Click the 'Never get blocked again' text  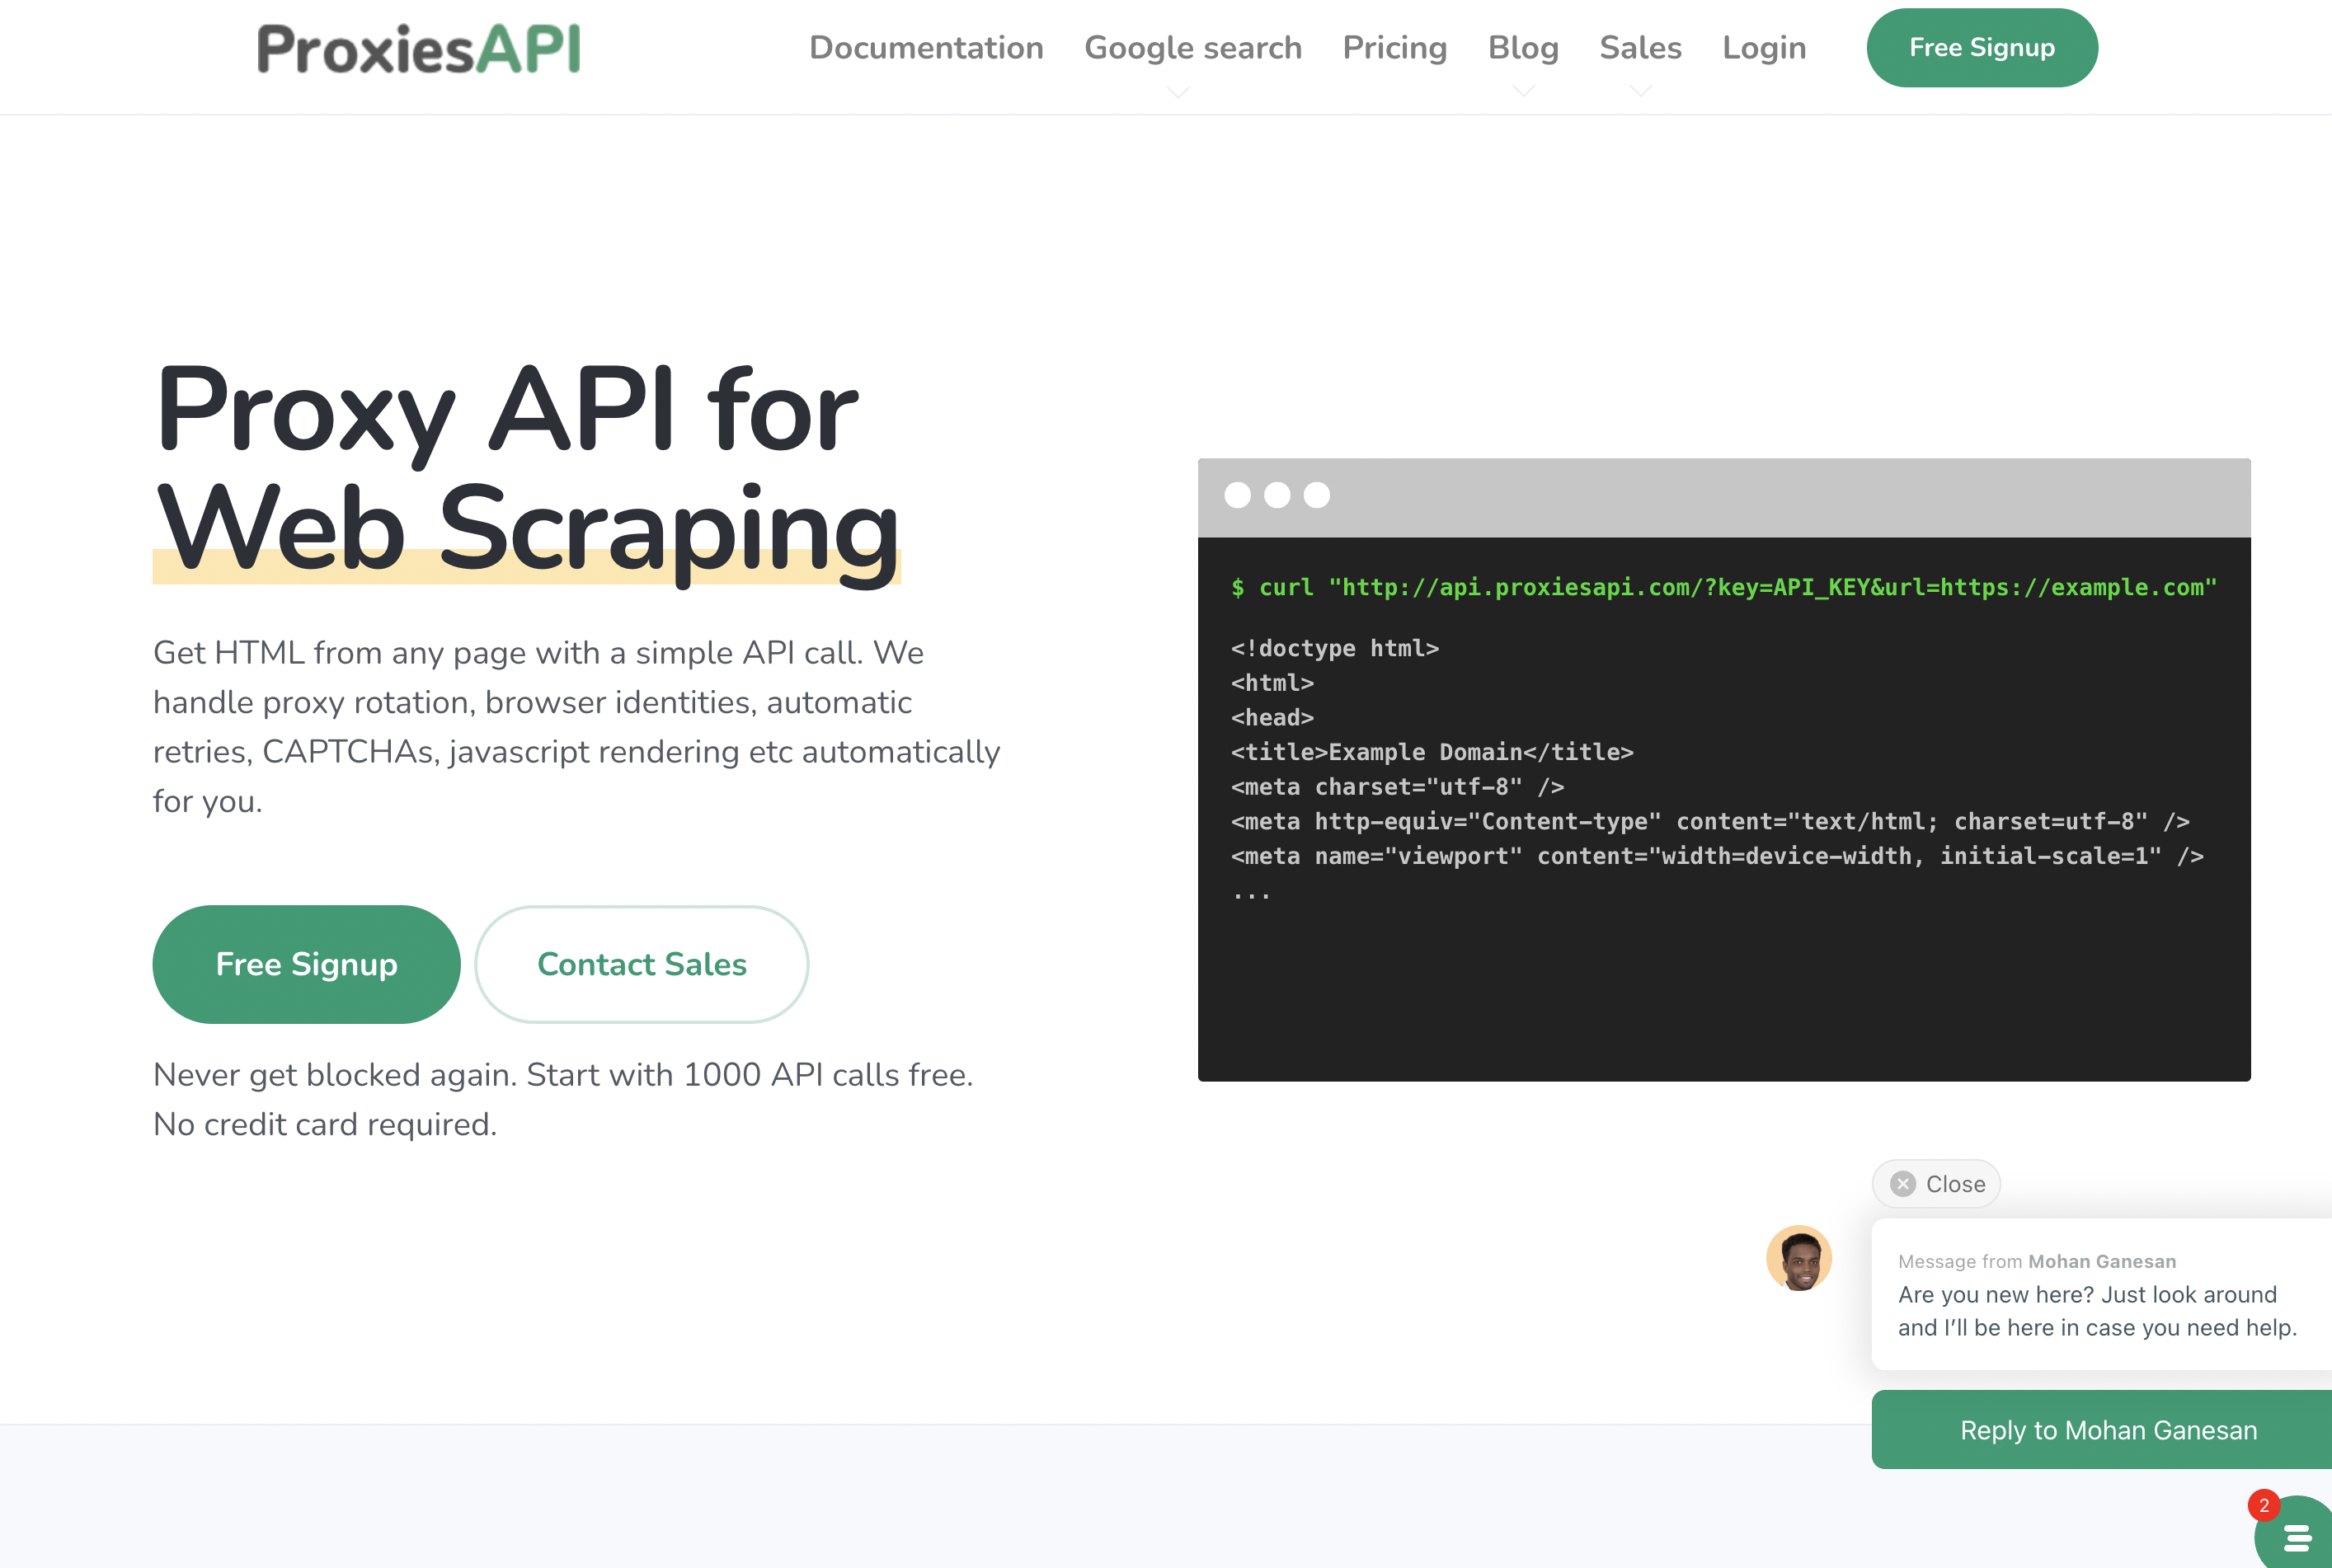[563, 1099]
